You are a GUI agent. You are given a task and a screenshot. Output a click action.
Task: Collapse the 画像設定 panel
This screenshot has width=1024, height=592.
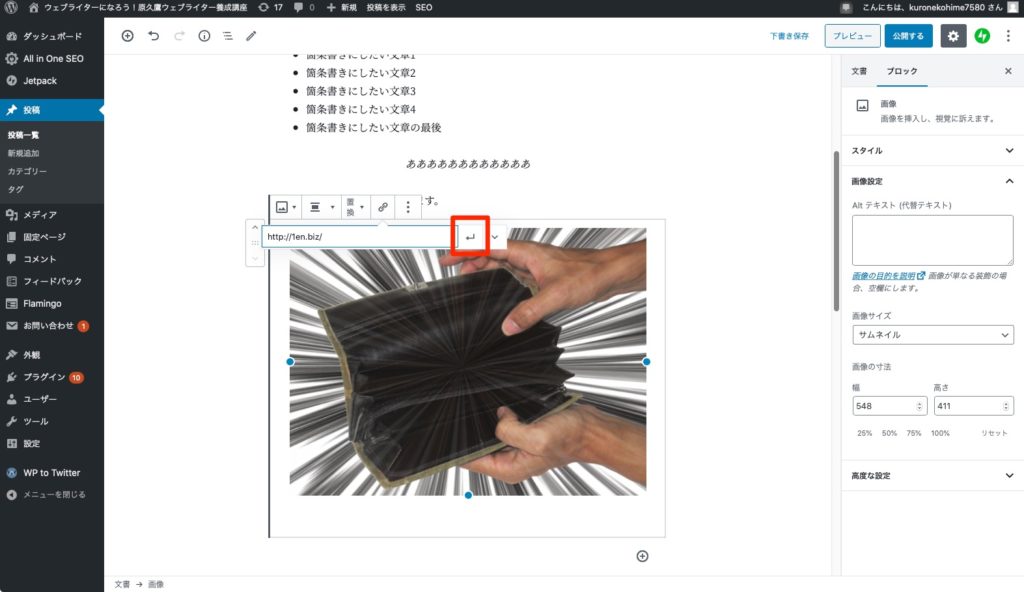[932, 181]
